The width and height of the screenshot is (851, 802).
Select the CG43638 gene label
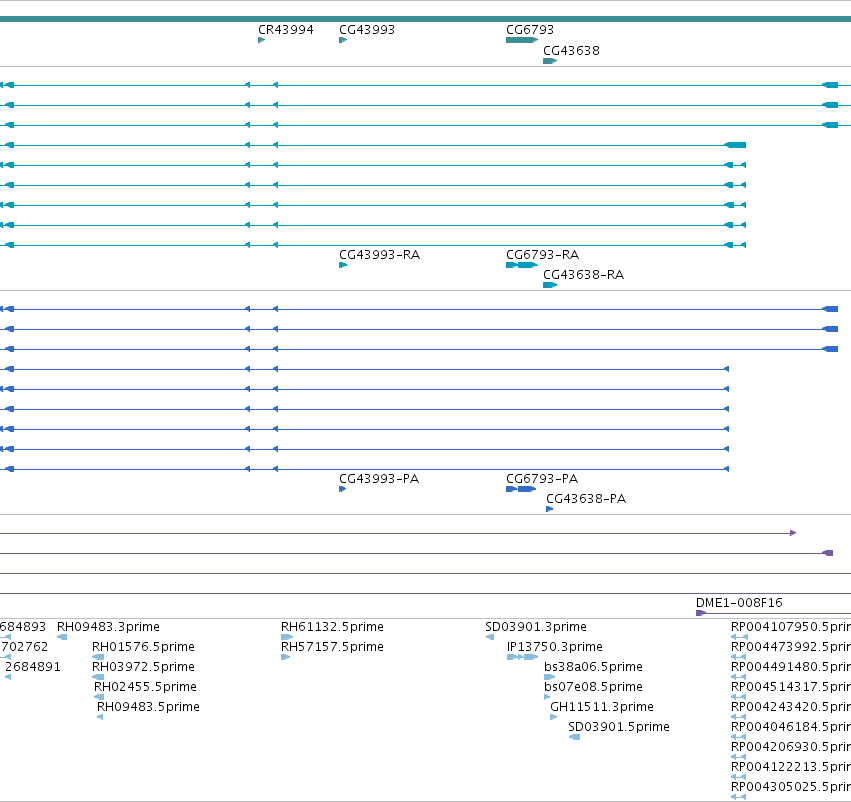tap(571, 50)
